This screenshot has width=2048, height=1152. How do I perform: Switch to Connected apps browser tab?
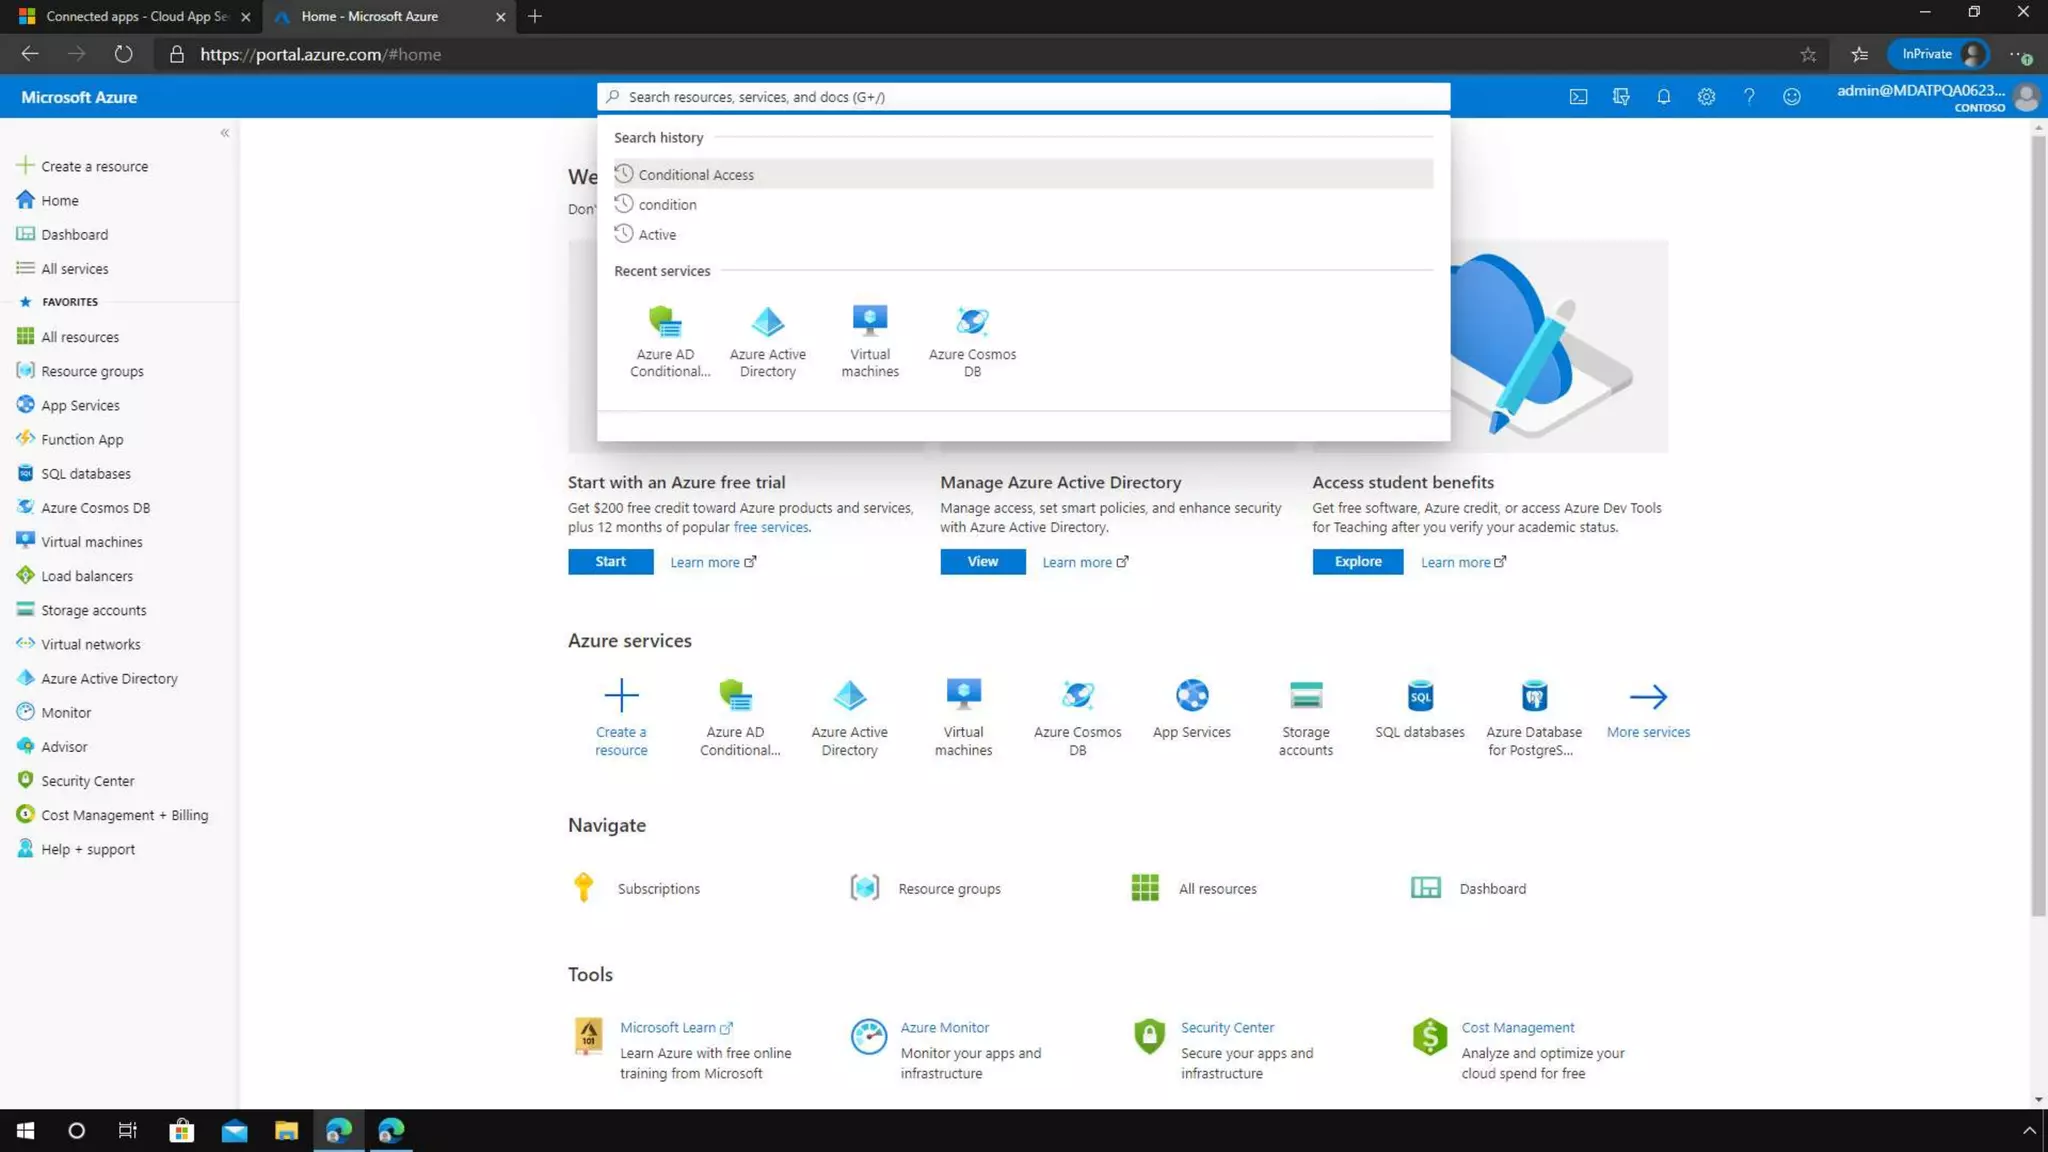pyautogui.click(x=136, y=16)
